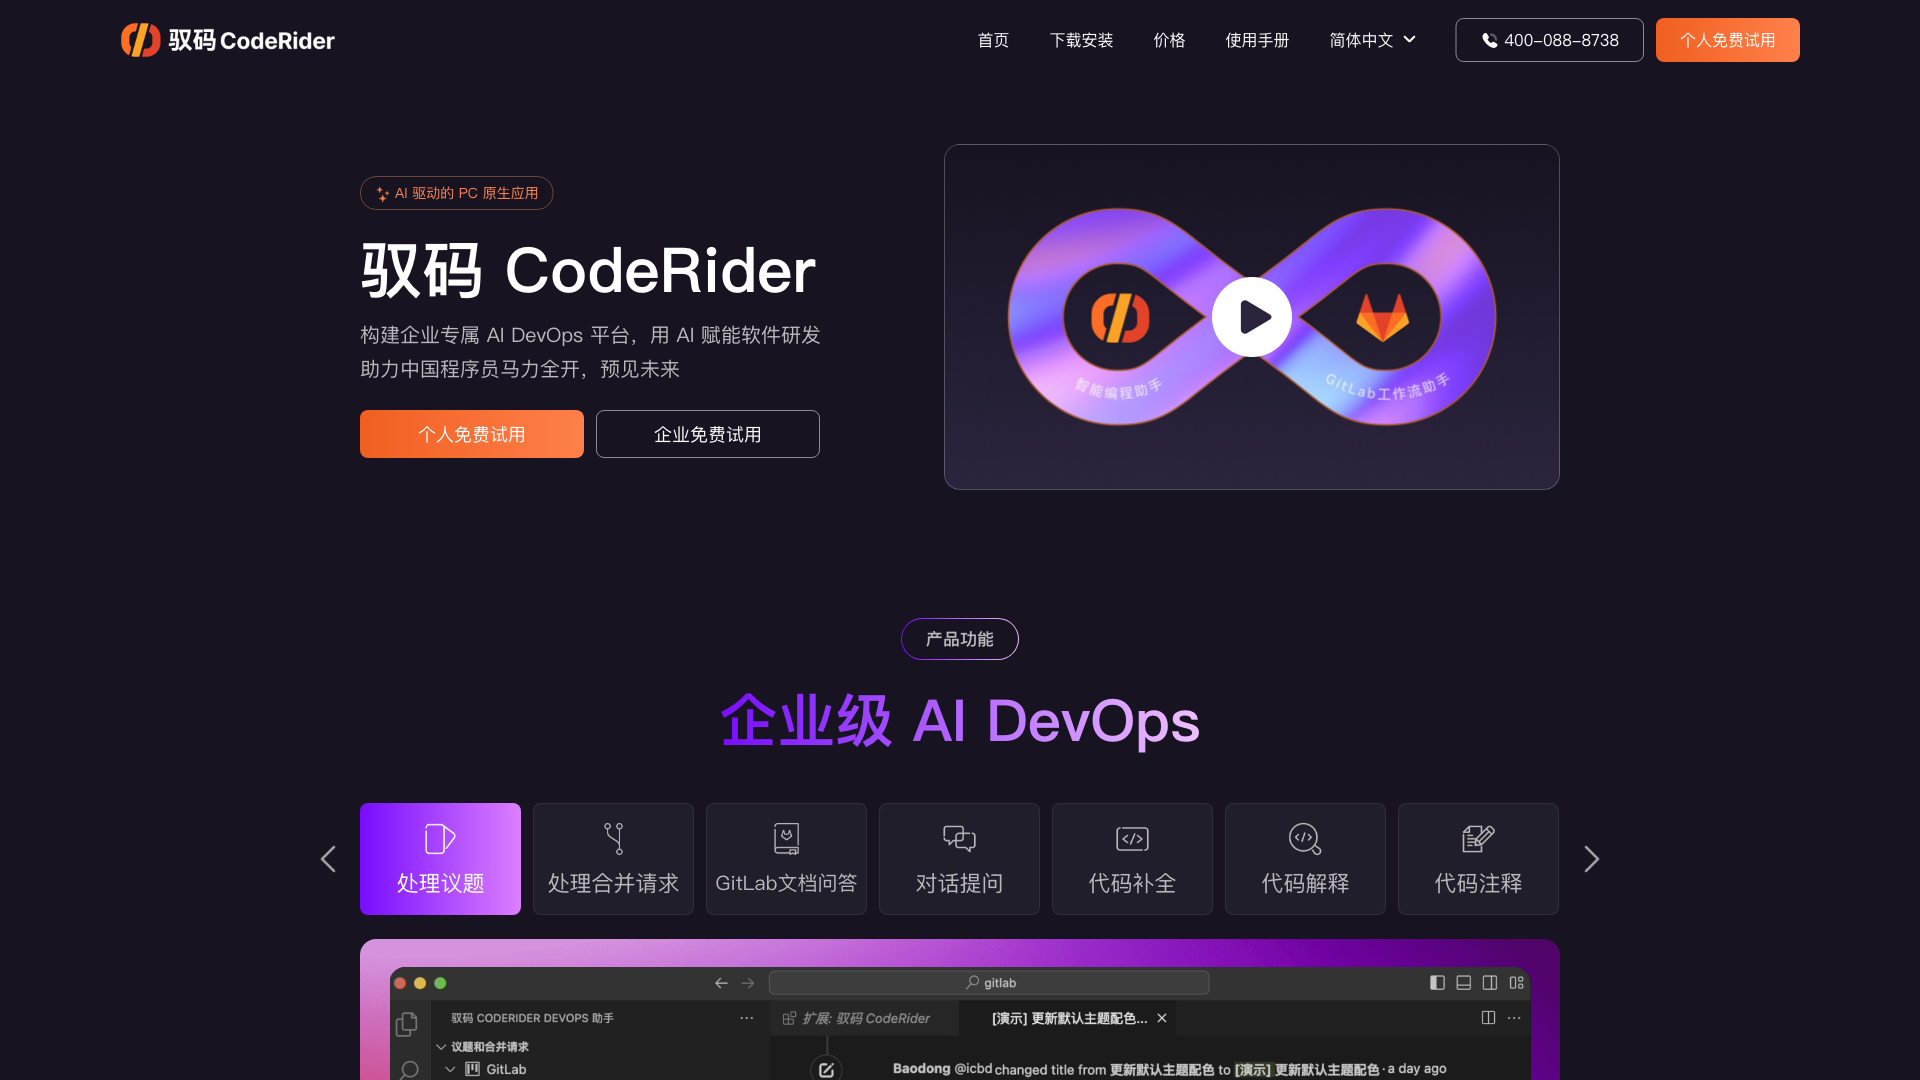Click the CodeRider logo in header

228,40
